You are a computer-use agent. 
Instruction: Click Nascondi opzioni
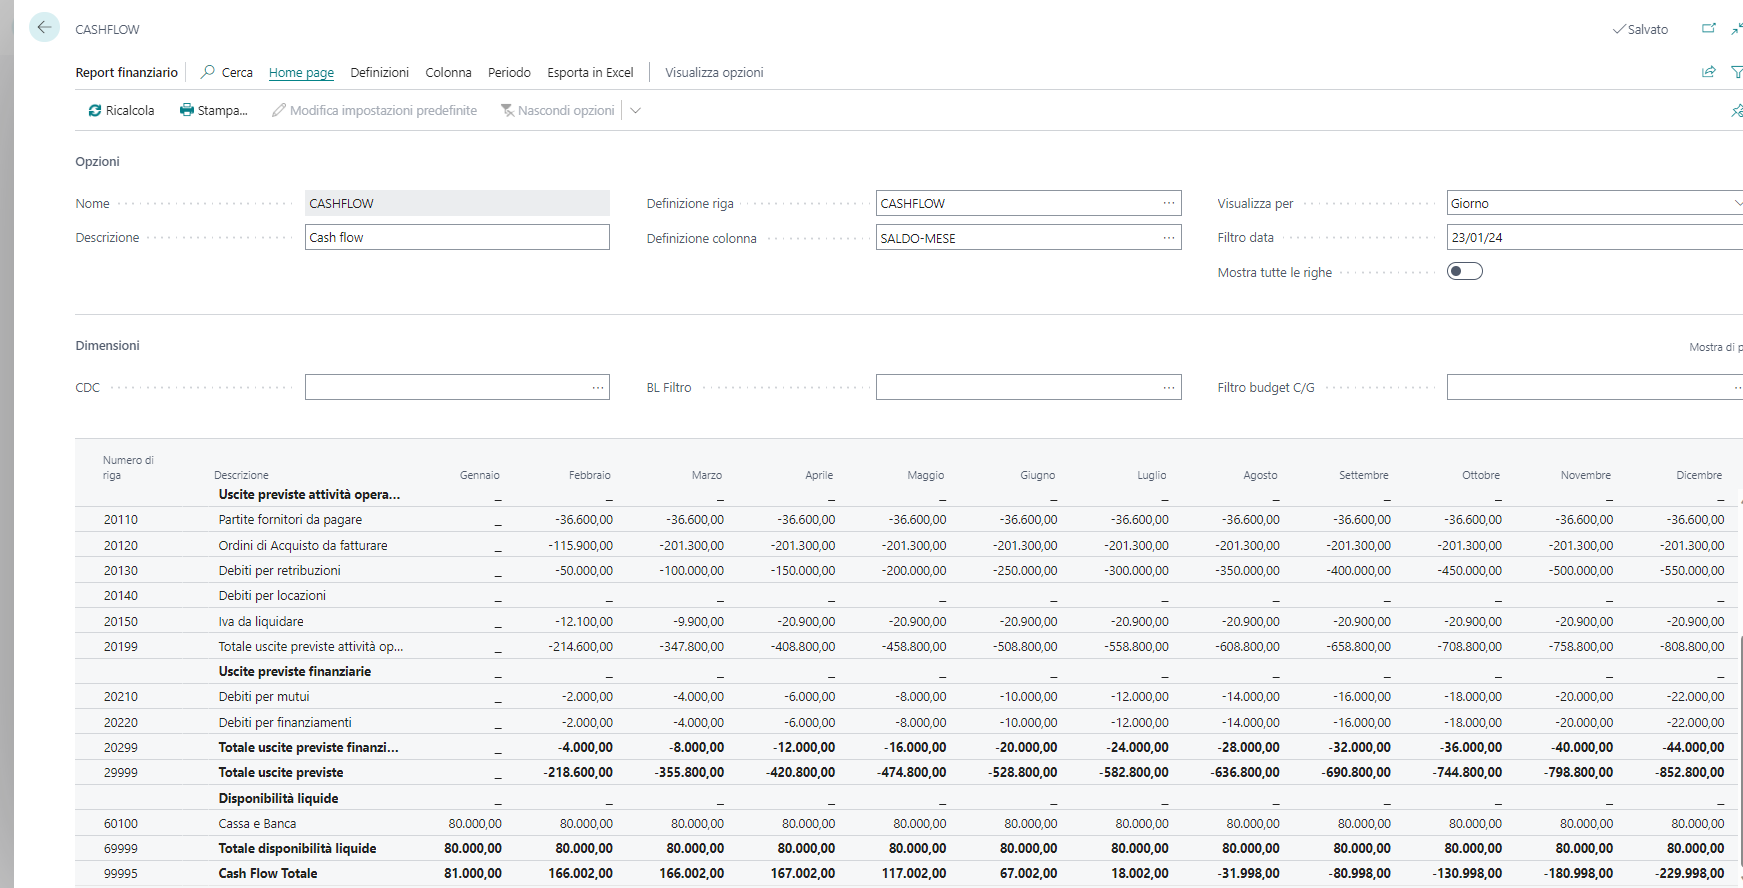click(557, 110)
